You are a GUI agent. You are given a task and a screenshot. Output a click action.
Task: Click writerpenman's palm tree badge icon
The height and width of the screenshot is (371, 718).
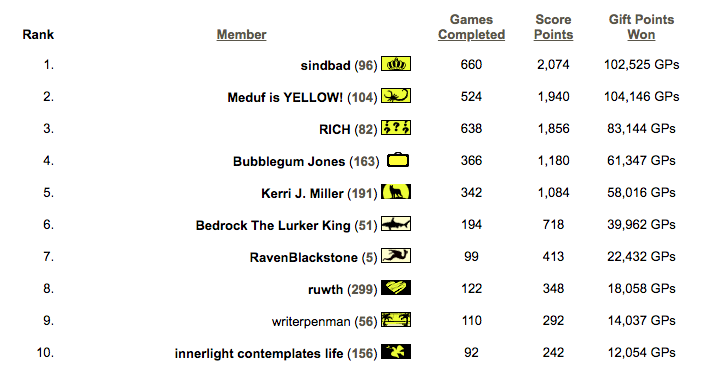click(x=396, y=320)
